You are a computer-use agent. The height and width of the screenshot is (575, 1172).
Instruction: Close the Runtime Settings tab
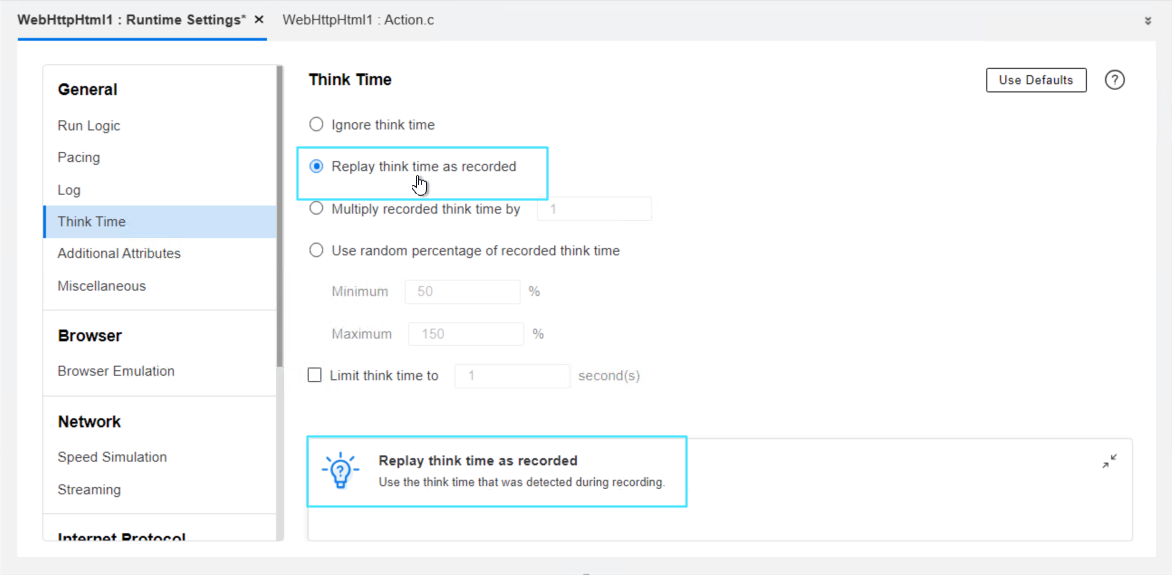[x=259, y=20]
